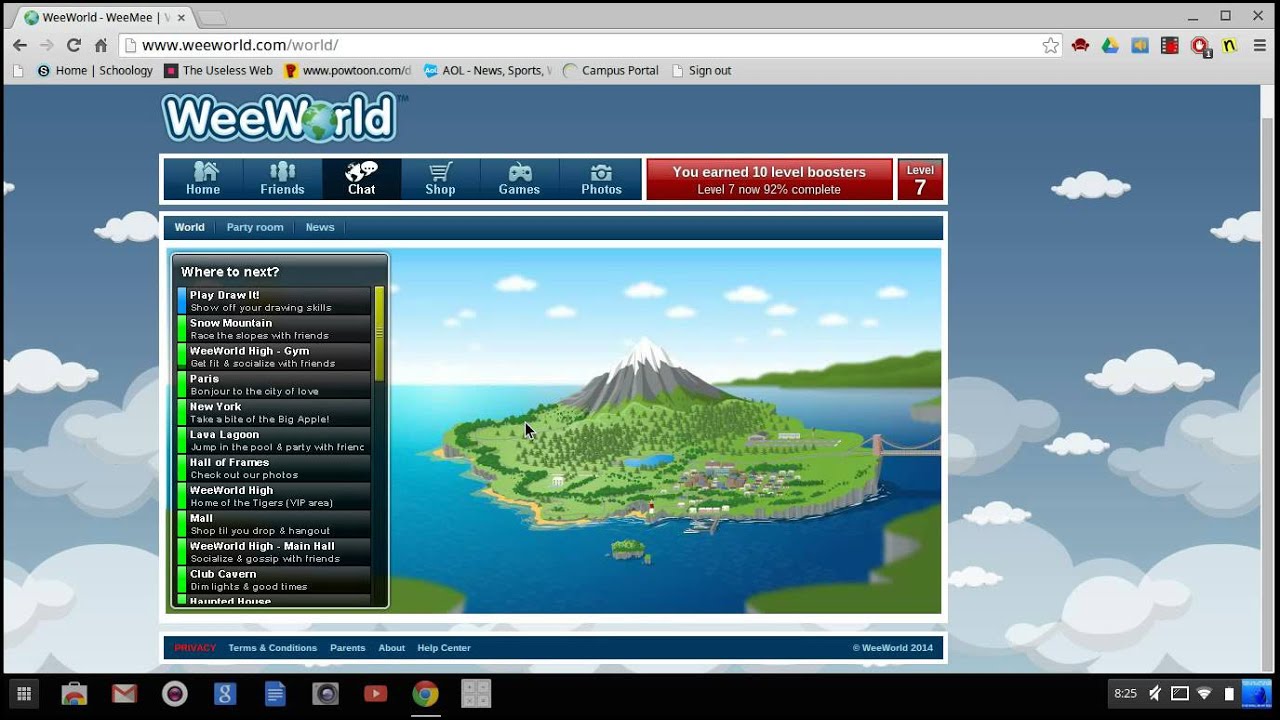Open Terms & Conditions link

[272, 648]
